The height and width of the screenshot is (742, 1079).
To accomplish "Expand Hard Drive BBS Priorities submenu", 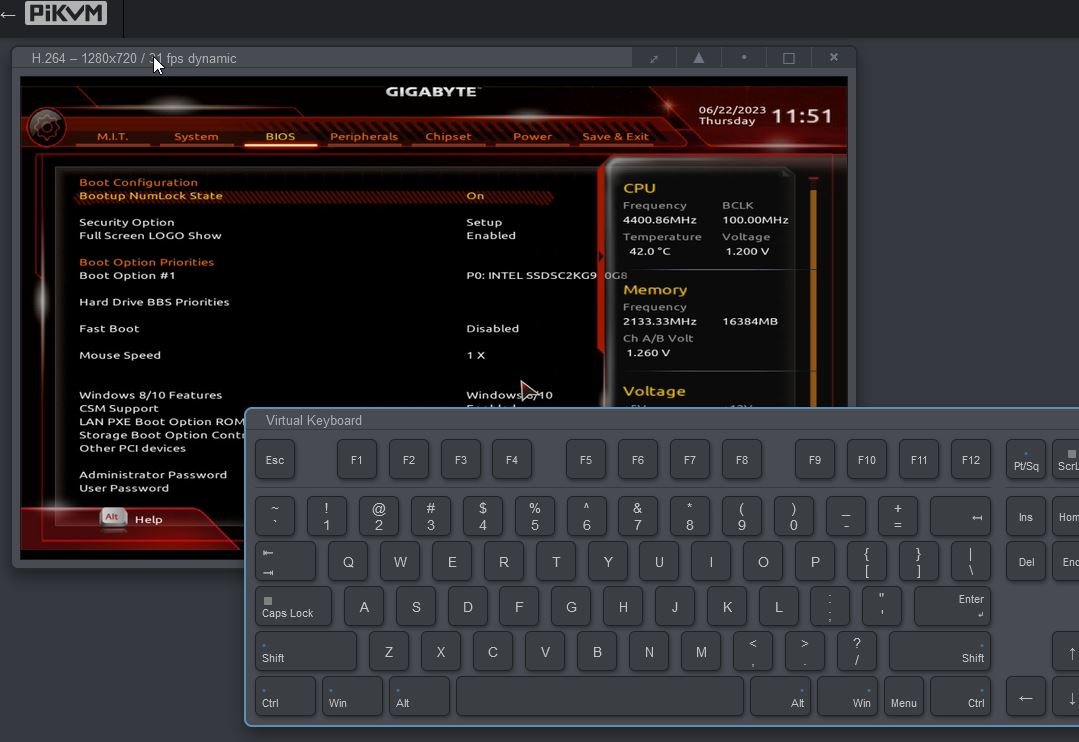I will coord(154,302).
